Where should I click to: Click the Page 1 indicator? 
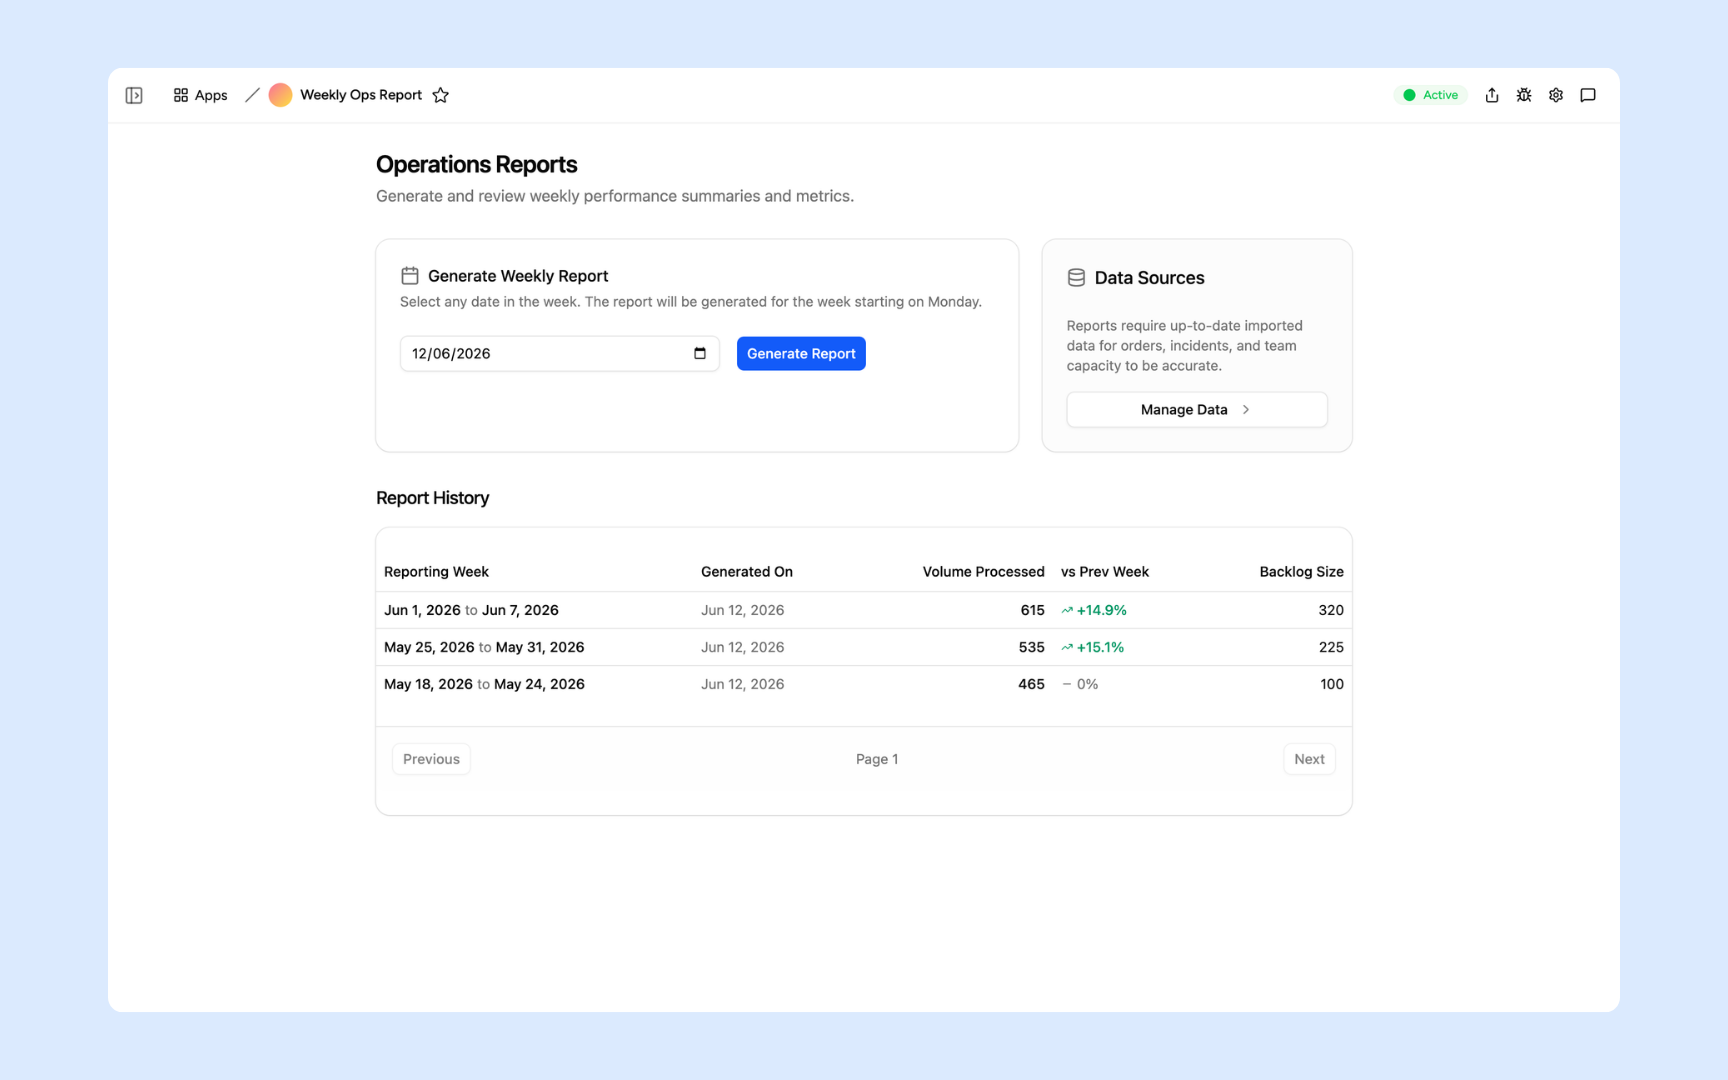click(877, 759)
